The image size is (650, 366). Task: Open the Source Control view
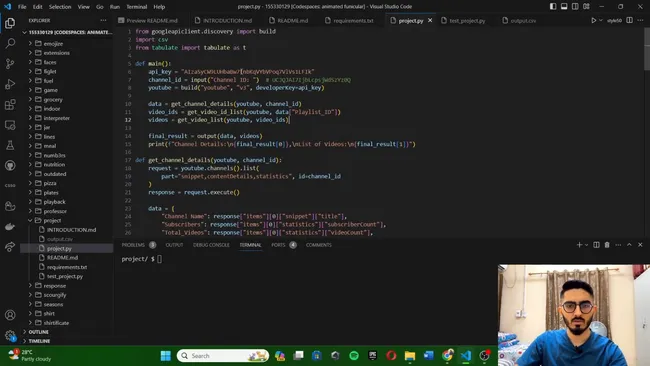tap(10, 63)
